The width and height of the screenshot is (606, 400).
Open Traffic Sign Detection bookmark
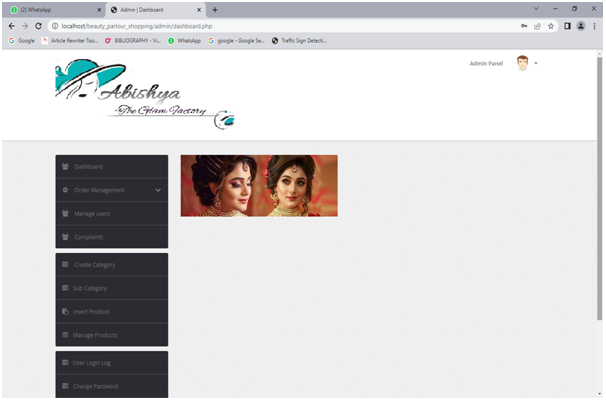tap(300, 41)
